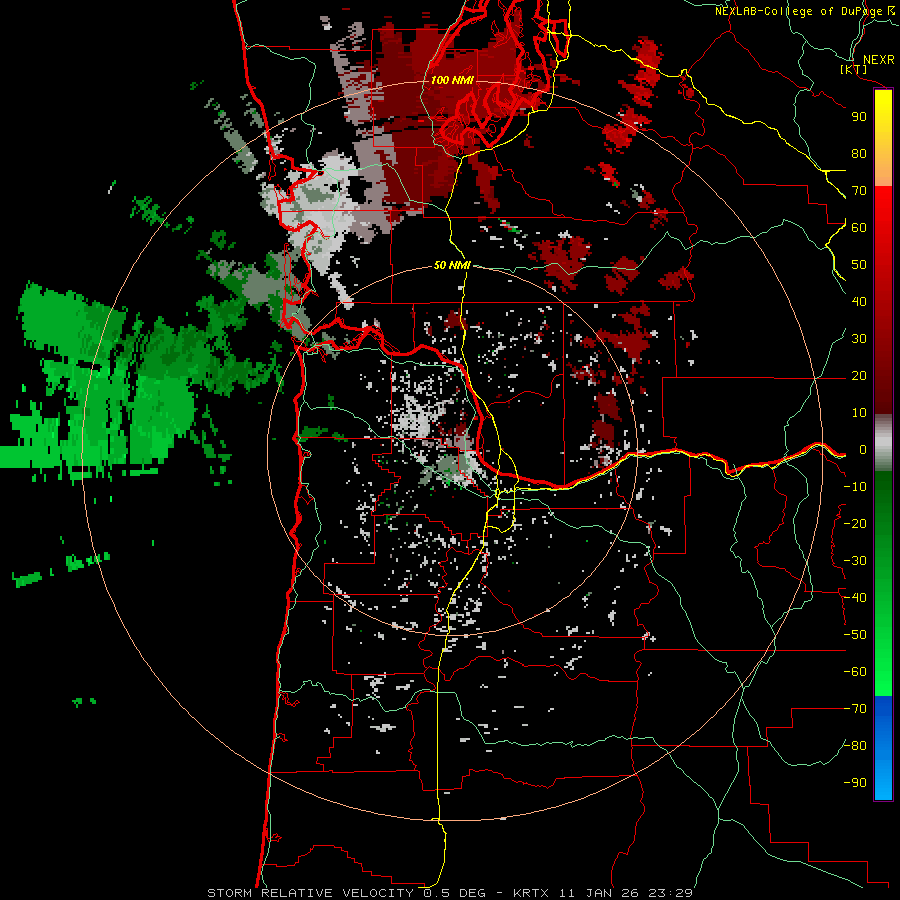This screenshot has height=900, width=900.
Task: Click the -10 value on the velocity scale
Action: [855, 487]
